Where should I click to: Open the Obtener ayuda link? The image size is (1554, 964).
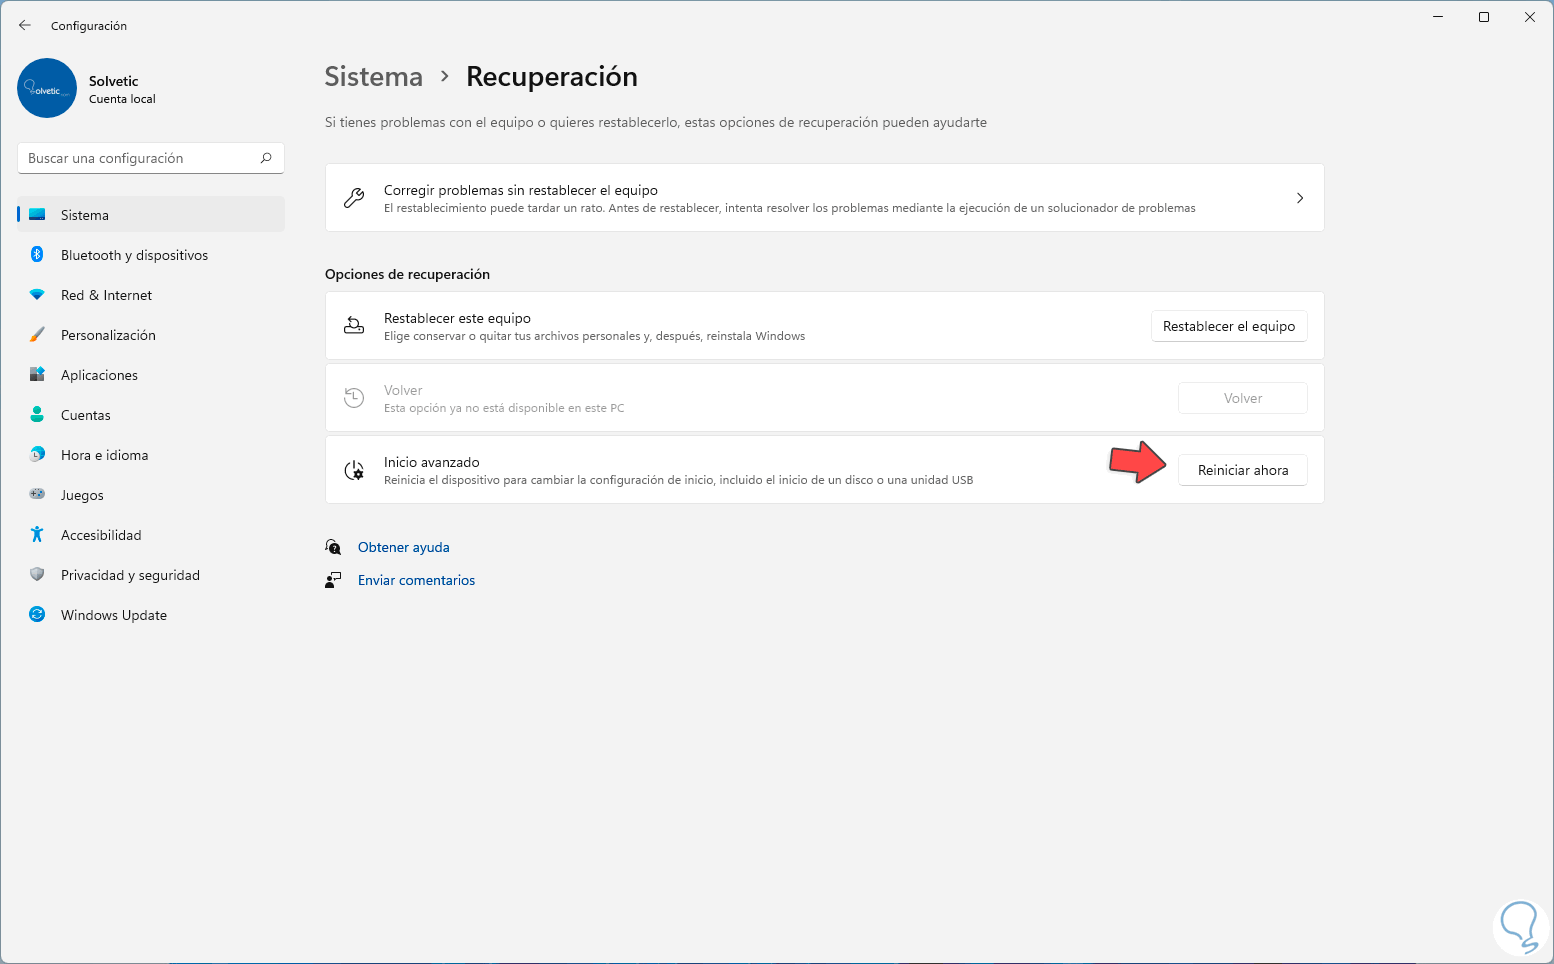click(x=403, y=547)
